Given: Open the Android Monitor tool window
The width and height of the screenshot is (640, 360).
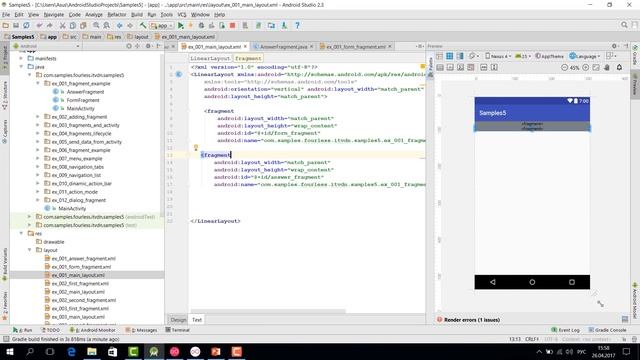Looking at the screenshot, I should click(93, 330).
